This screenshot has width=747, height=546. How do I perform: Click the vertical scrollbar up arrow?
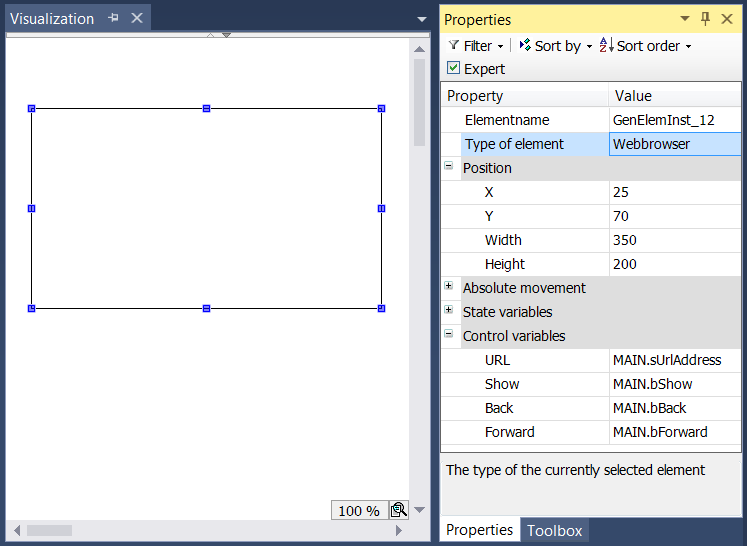pyautogui.click(x=419, y=49)
